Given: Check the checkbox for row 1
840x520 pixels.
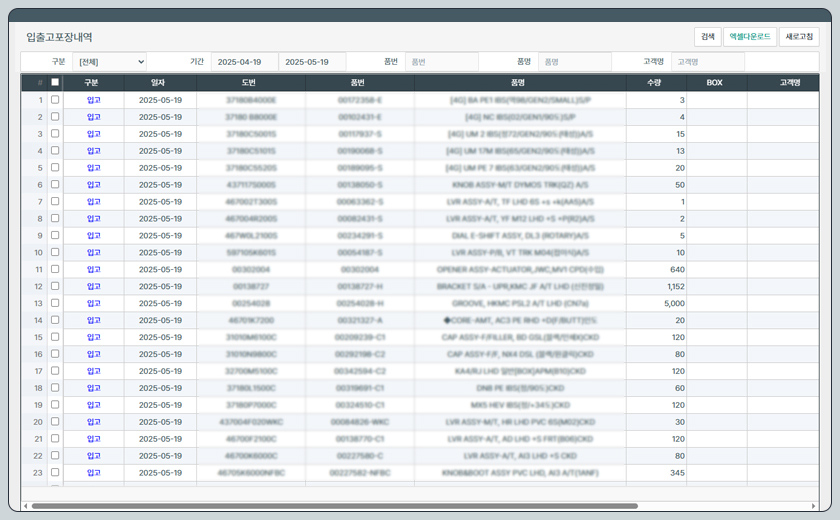Looking at the screenshot, I should [55, 100].
